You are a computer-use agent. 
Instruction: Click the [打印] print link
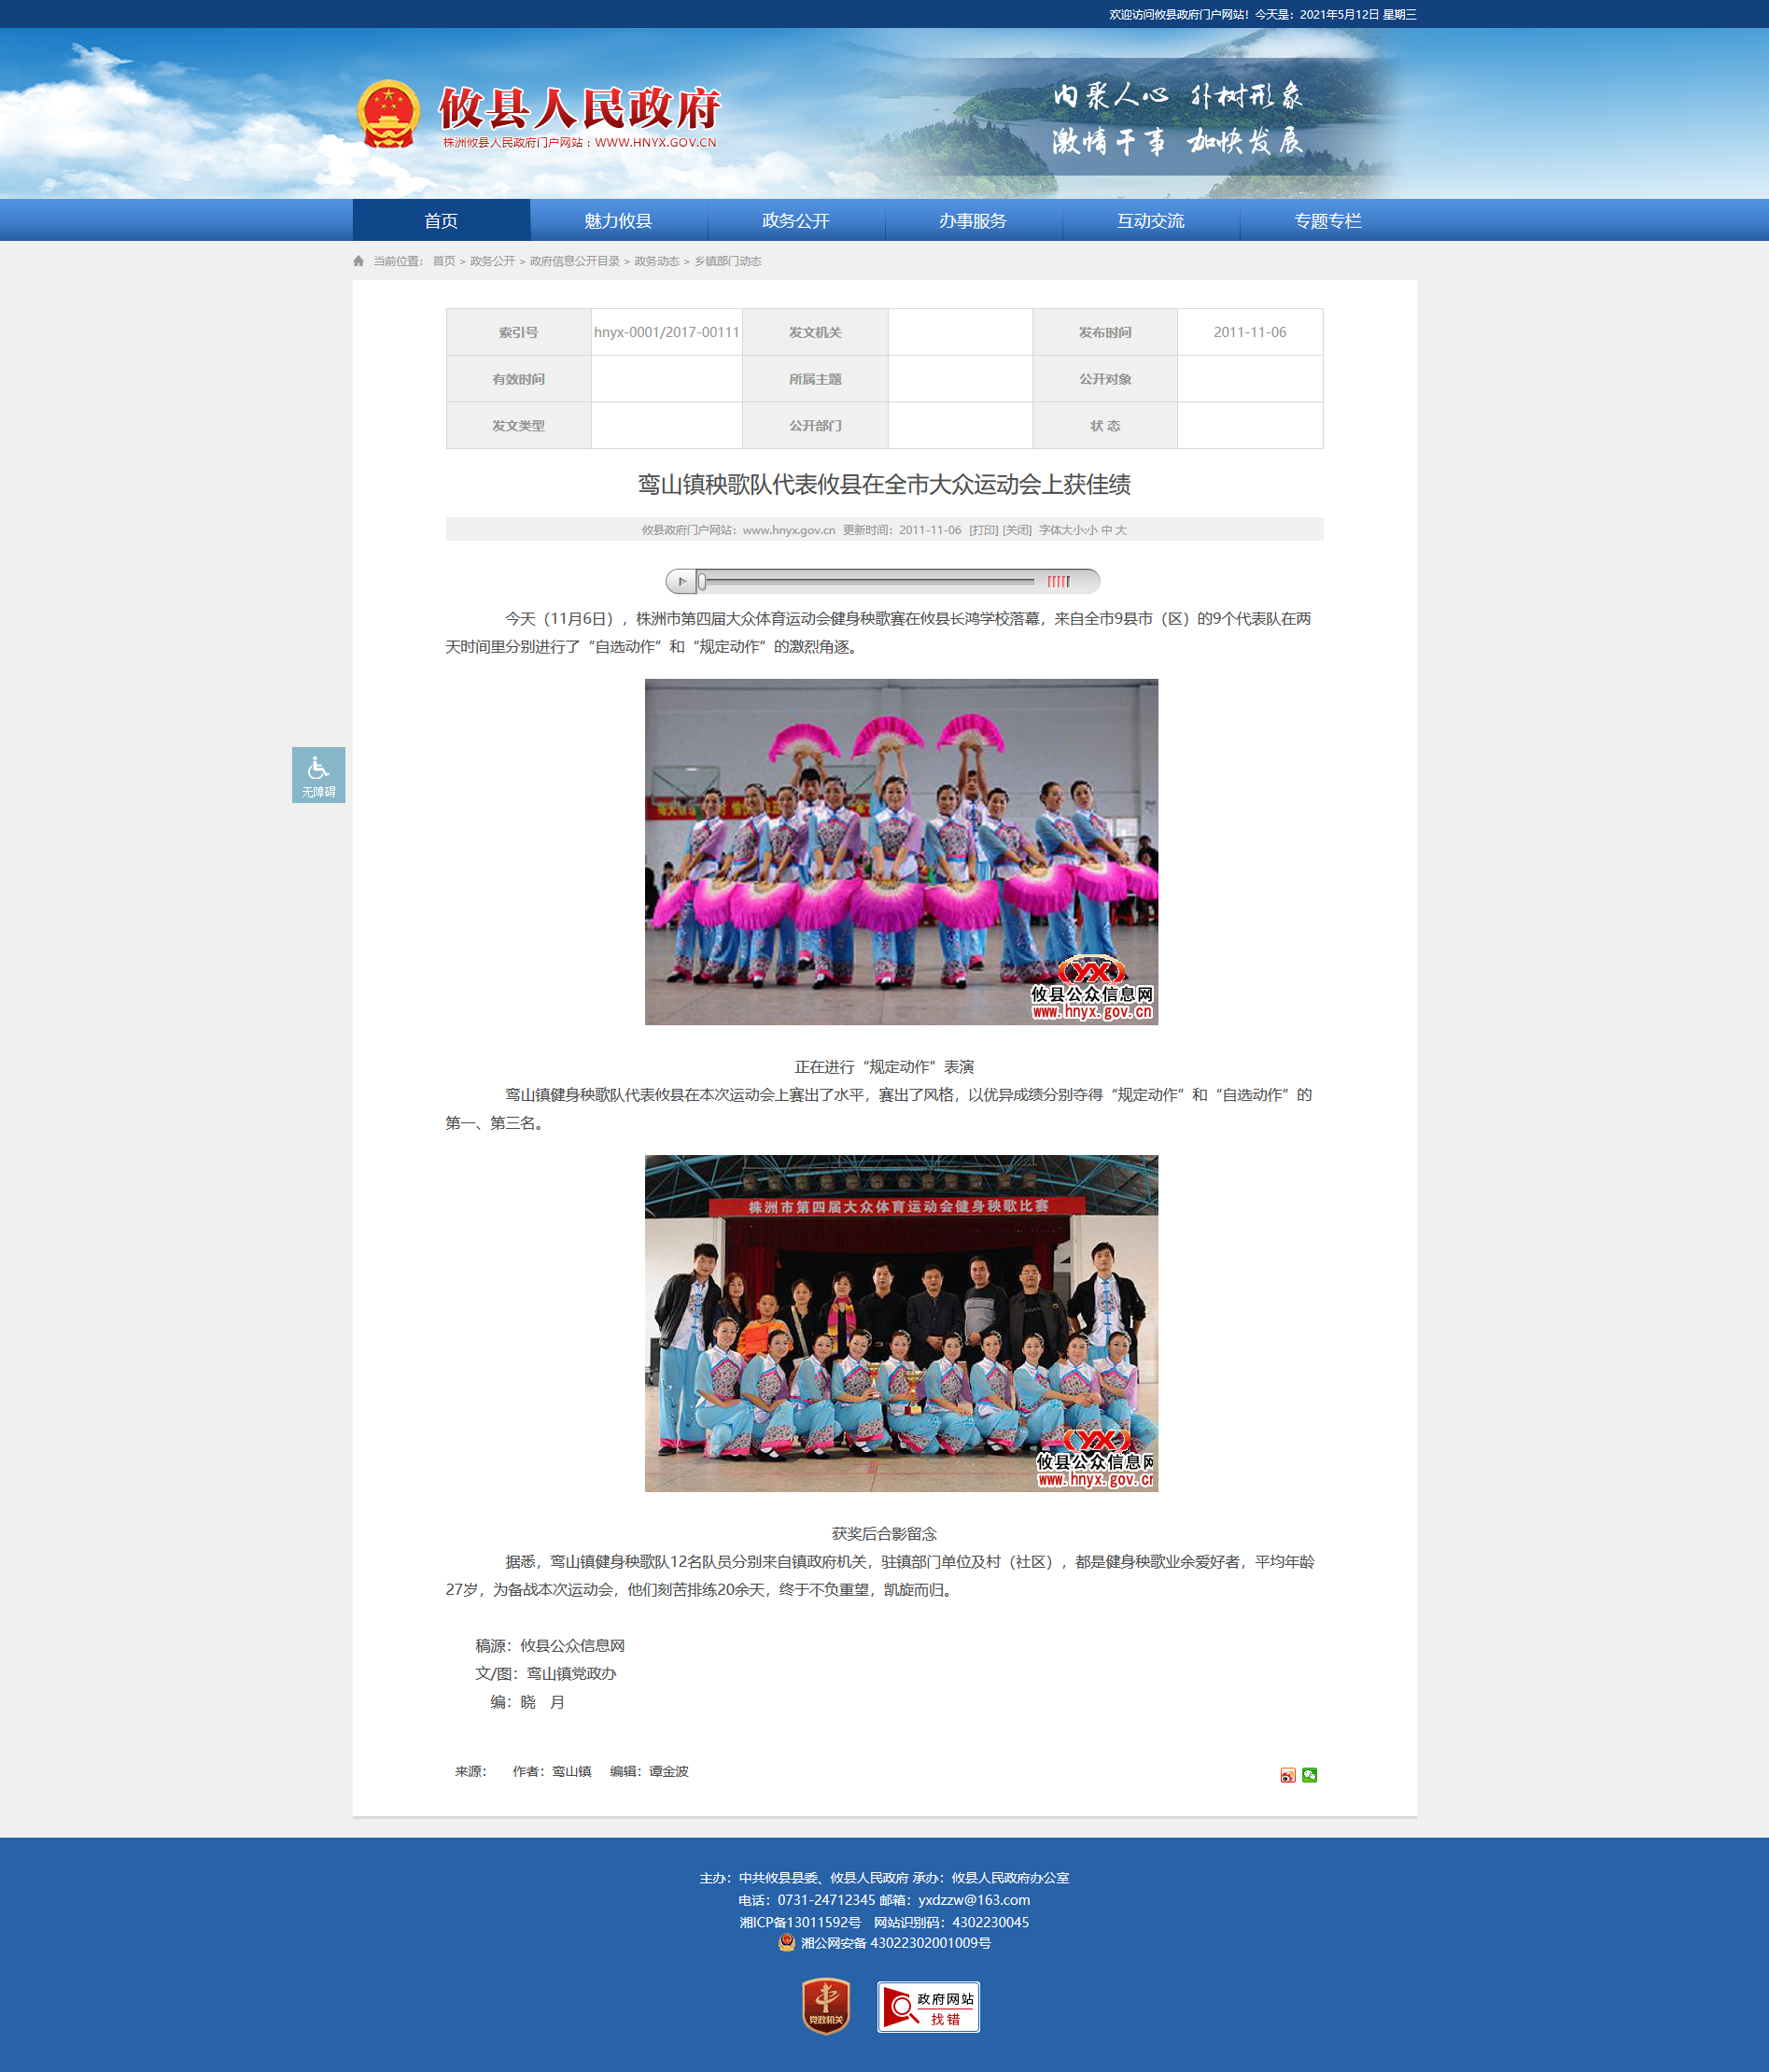tap(983, 530)
